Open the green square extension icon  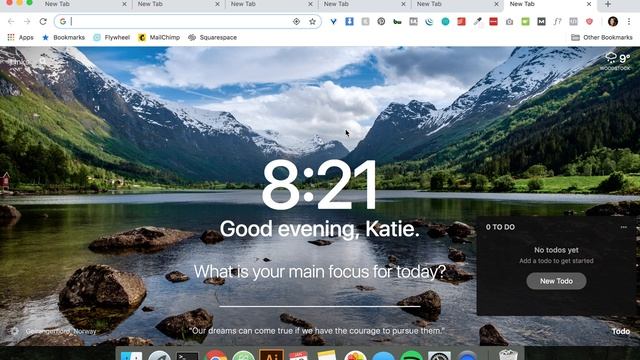(x=525, y=22)
